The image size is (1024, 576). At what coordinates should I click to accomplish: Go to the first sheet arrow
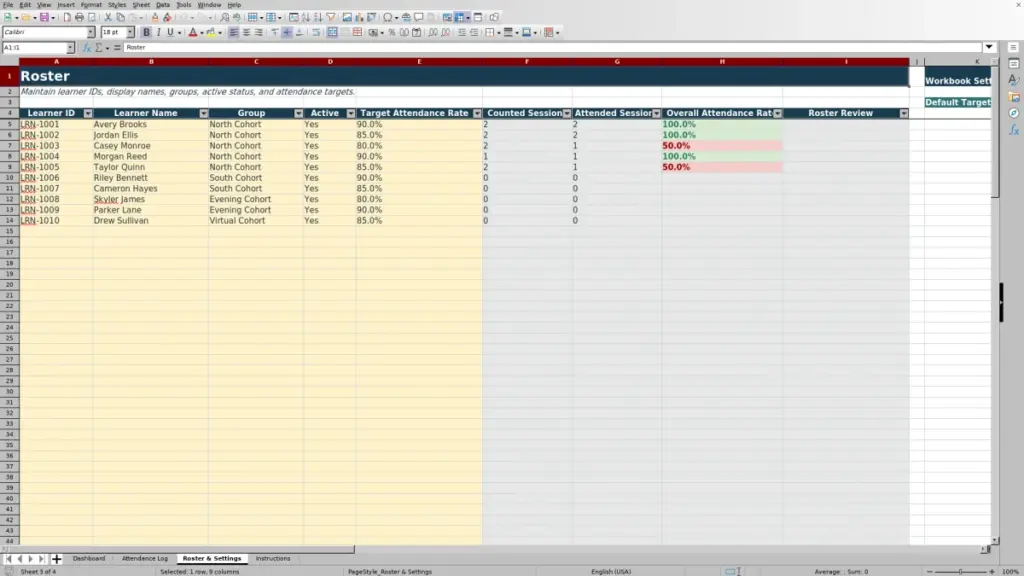(8, 559)
